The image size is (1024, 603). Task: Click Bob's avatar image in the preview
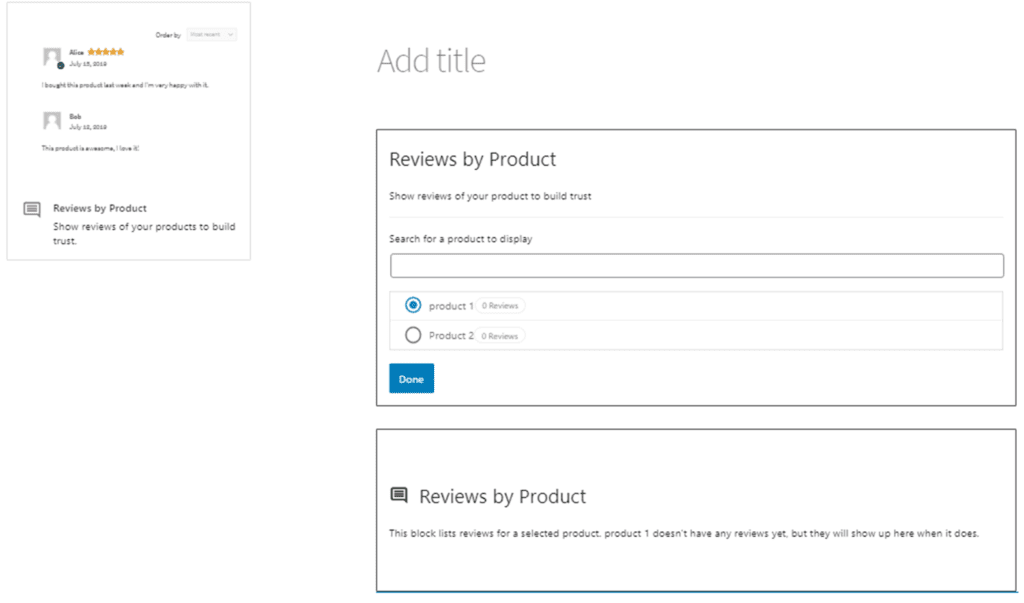52,121
